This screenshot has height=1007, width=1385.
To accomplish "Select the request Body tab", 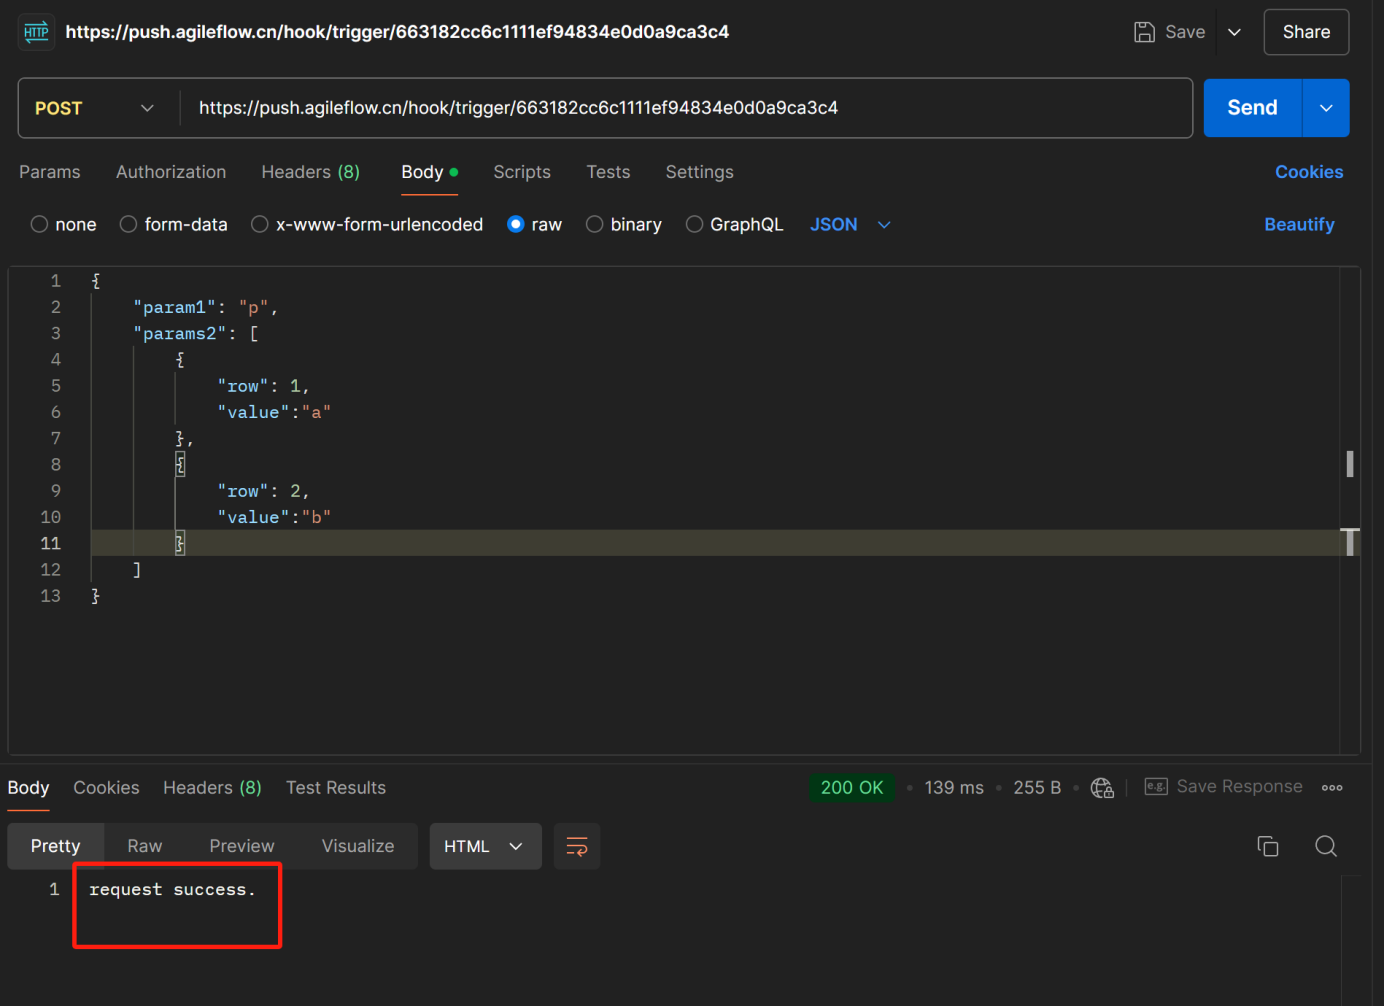I will click(x=429, y=172).
